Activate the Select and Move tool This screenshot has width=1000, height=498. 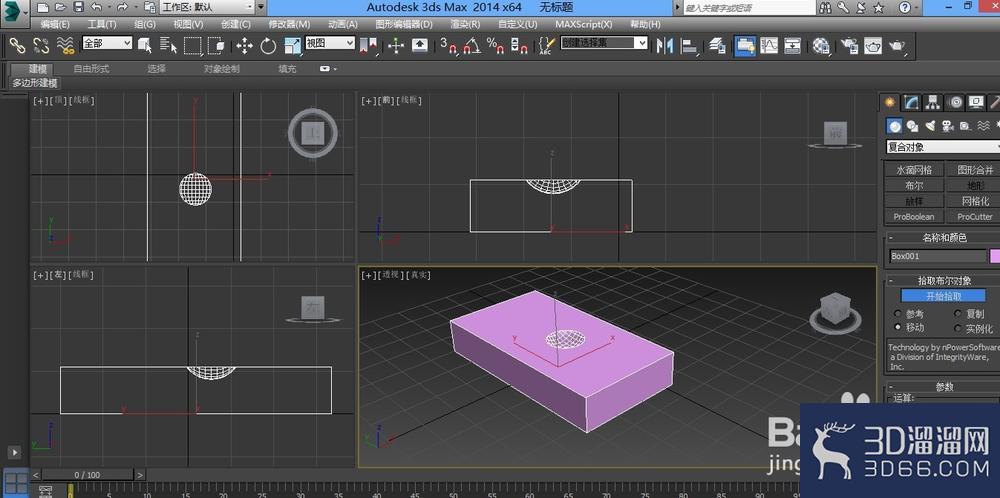(244, 45)
